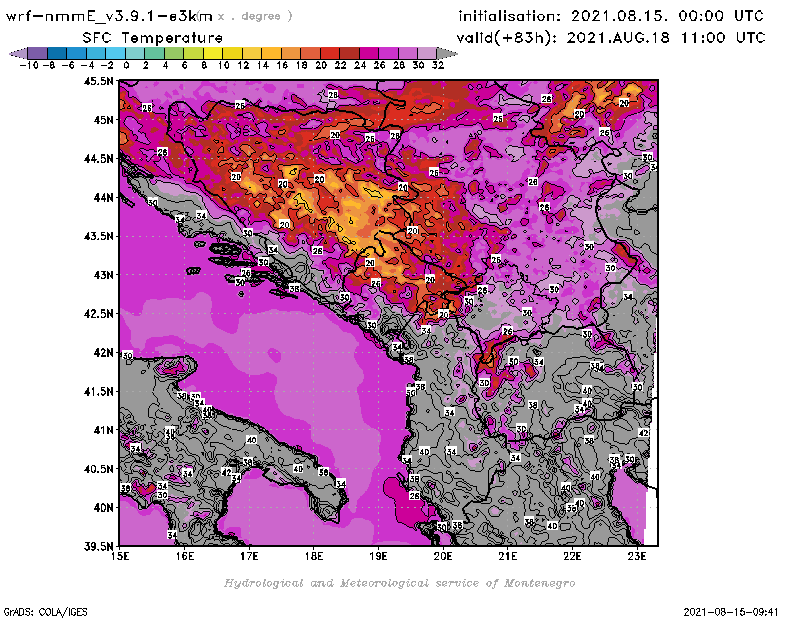This screenshot has width=800, height=618.
Task: Click the 18 label under the color legend
Action: 302,65
